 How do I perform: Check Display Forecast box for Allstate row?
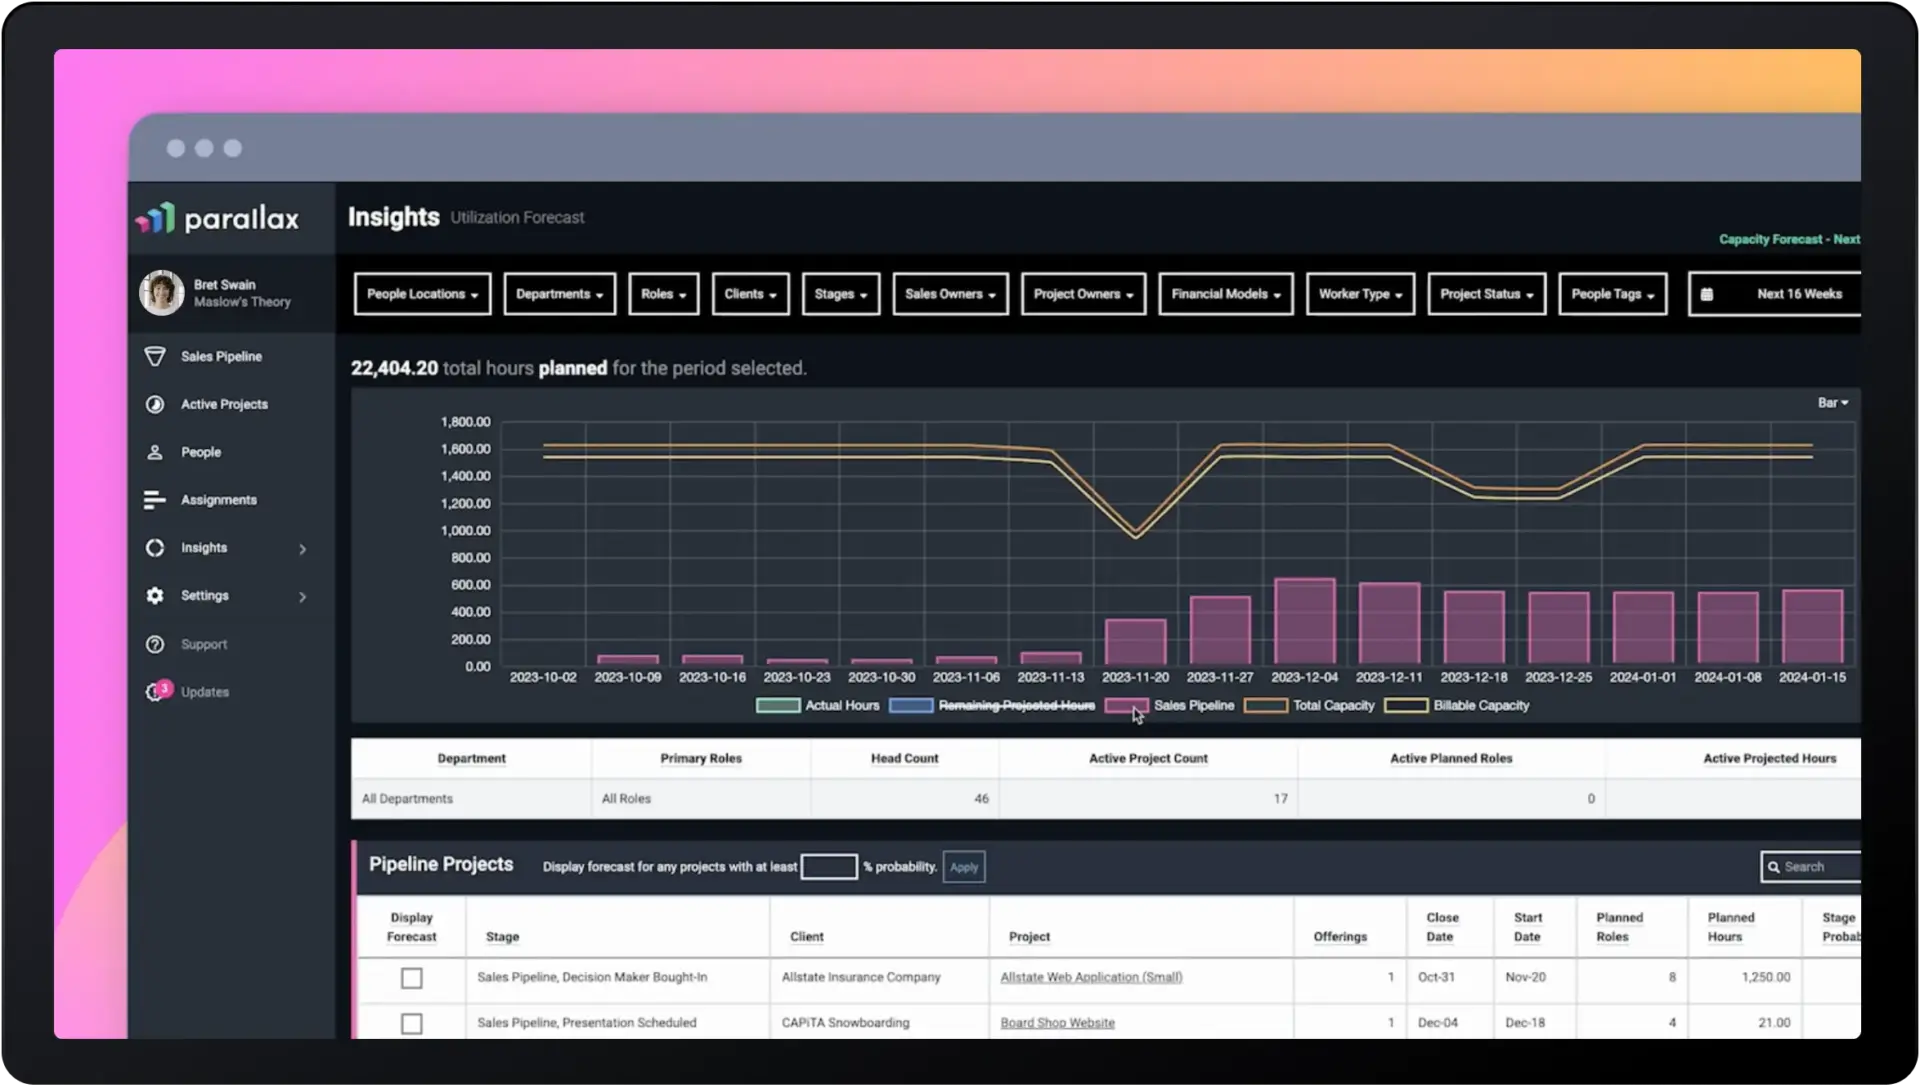[411, 978]
